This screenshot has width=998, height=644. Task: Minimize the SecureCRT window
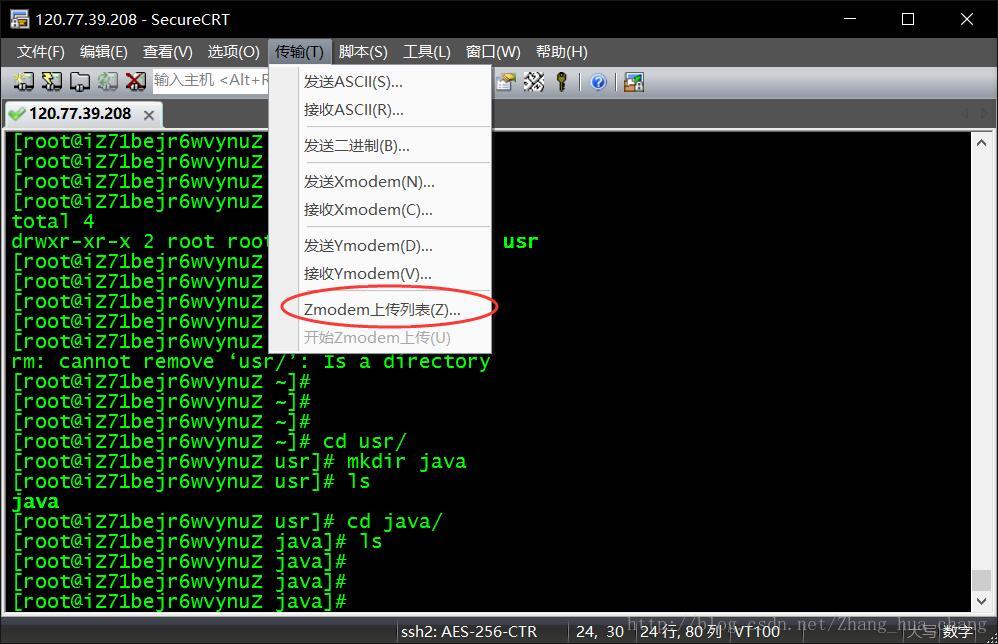coord(850,19)
